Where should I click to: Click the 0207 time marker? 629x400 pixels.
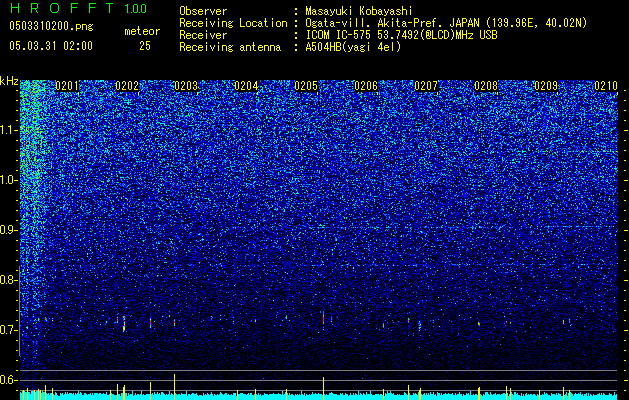click(426, 86)
